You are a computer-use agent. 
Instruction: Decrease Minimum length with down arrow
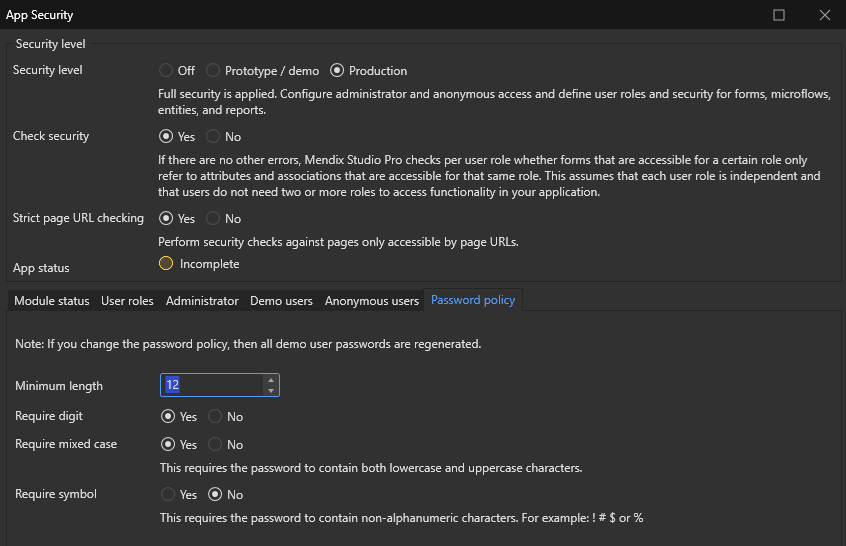point(270,391)
